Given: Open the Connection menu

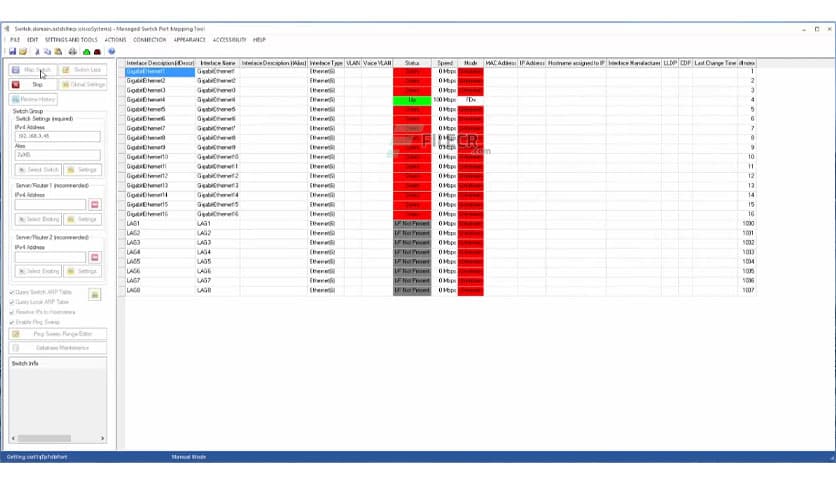Looking at the screenshot, I should 150,40.
